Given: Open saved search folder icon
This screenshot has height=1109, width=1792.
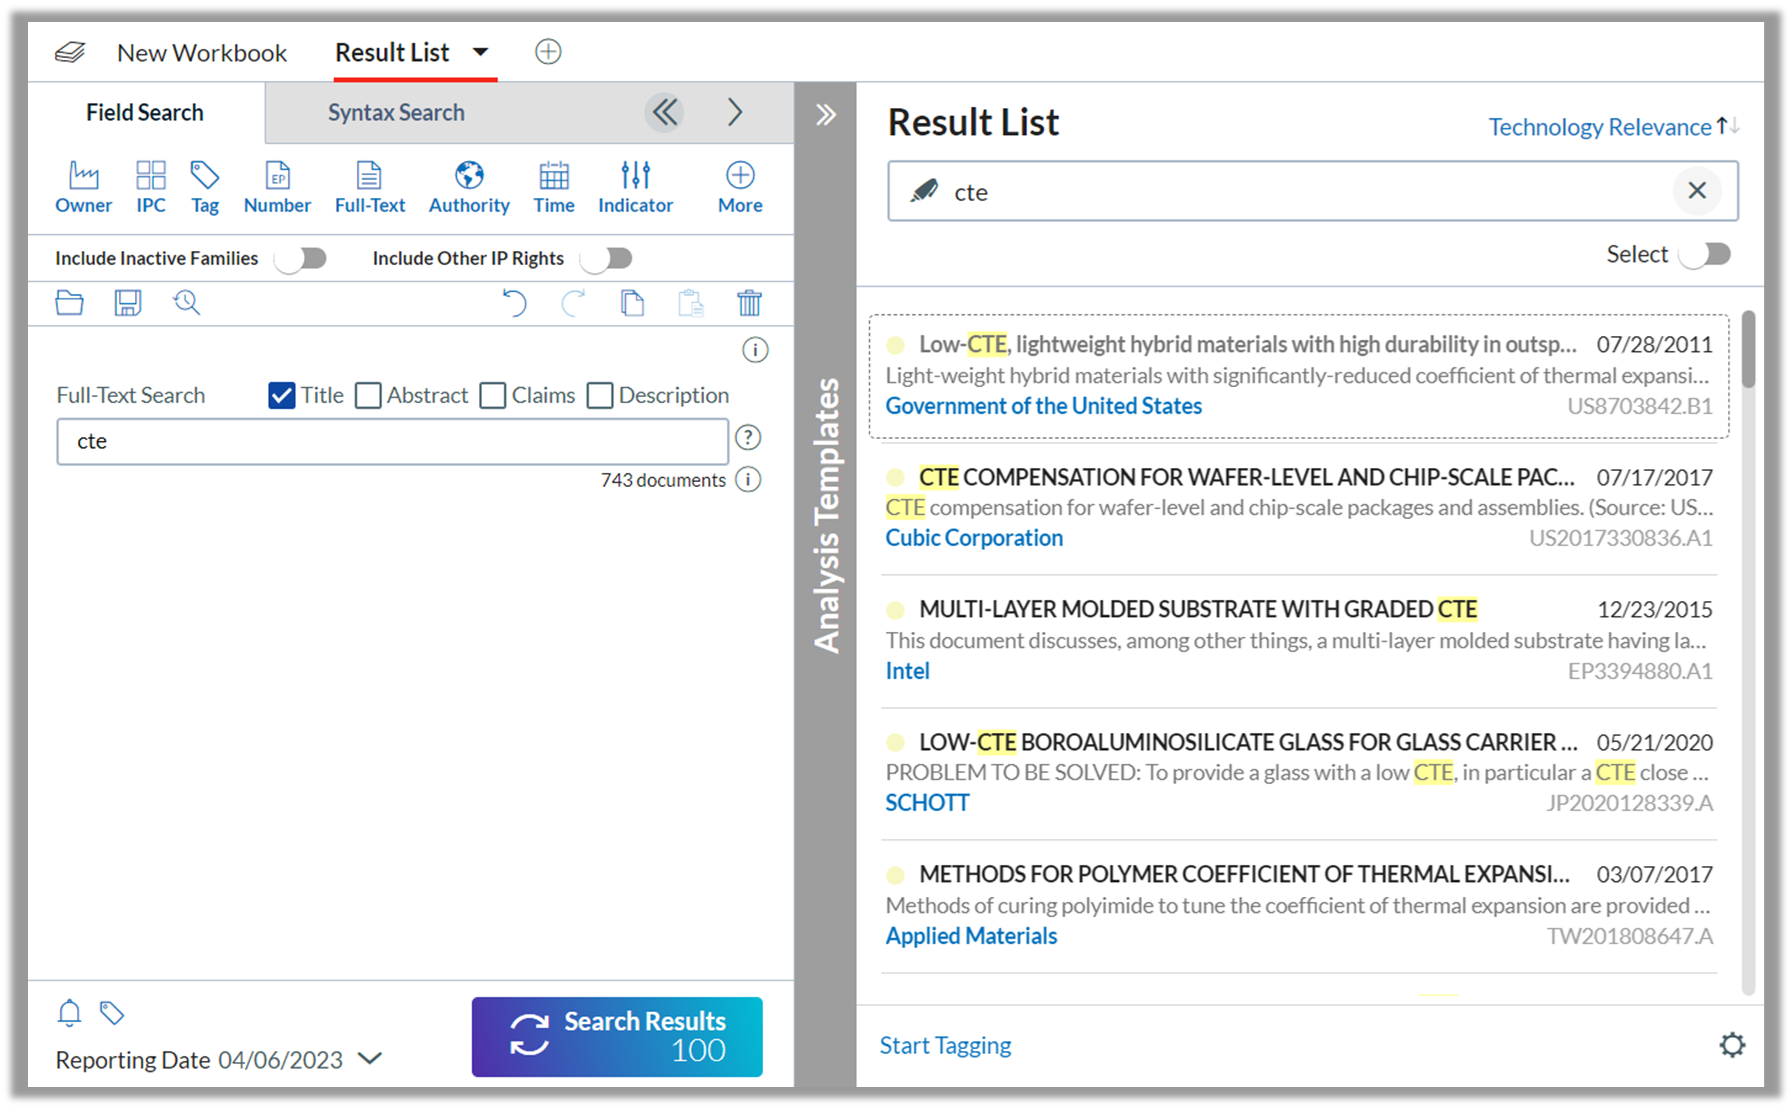Looking at the screenshot, I should pos(70,303).
